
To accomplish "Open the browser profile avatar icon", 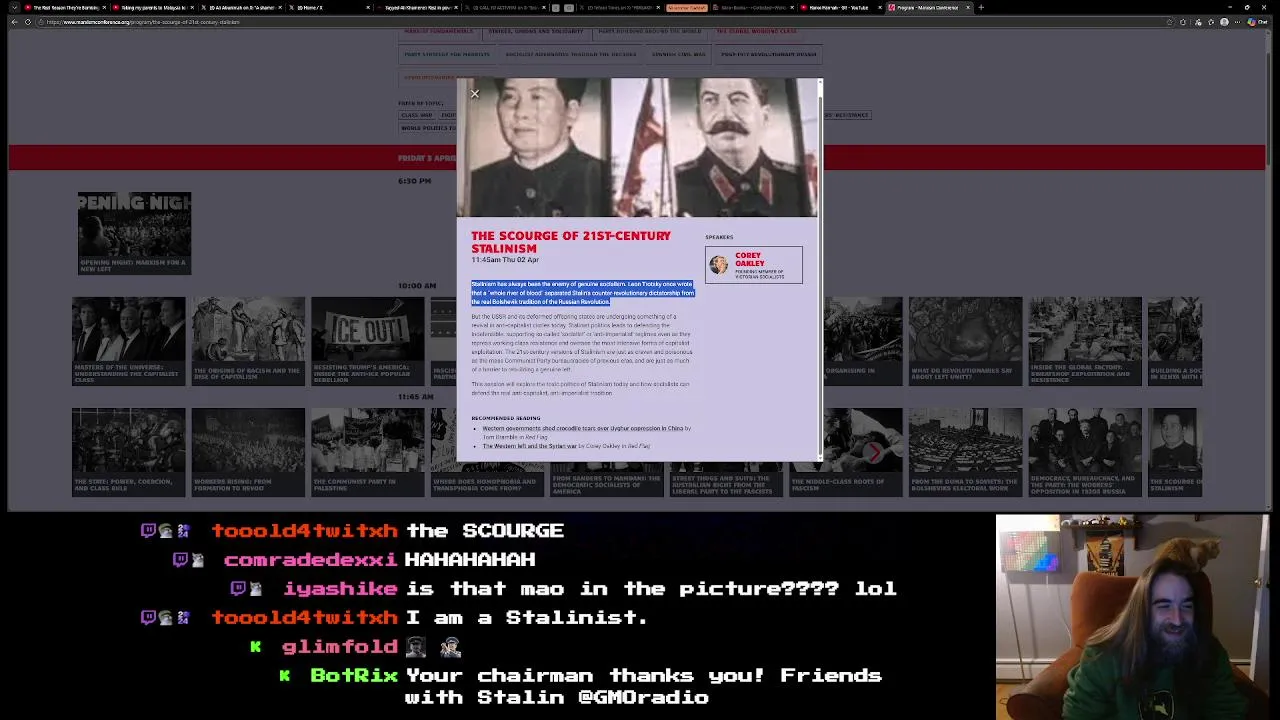I will (x=1224, y=22).
